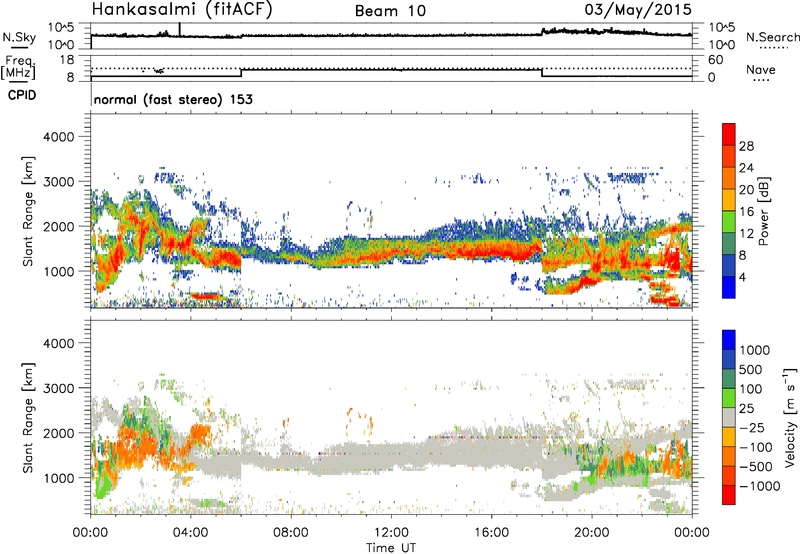Image resolution: width=800 pixels, height=554 pixels.
Task: Click the sky noise trace panel
Action: (x=391, y=36)
